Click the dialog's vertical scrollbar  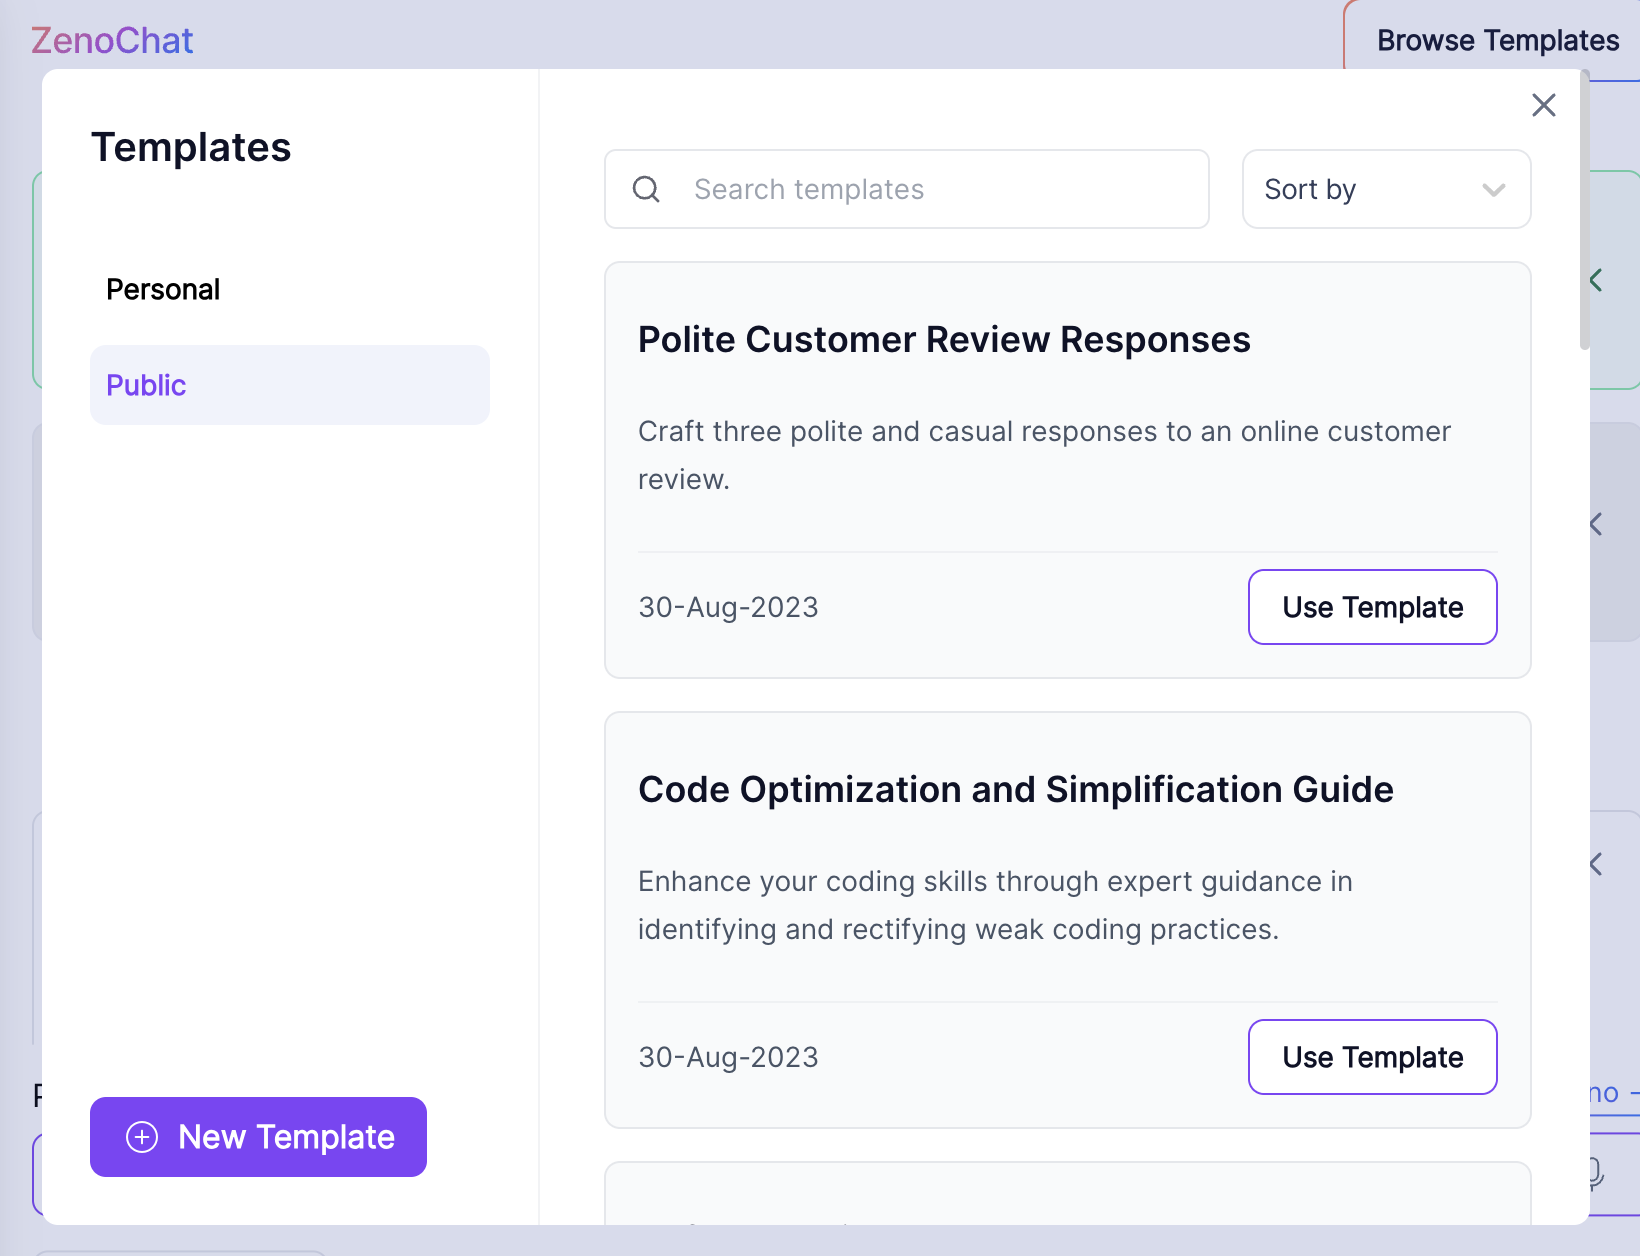point(1584,210)
